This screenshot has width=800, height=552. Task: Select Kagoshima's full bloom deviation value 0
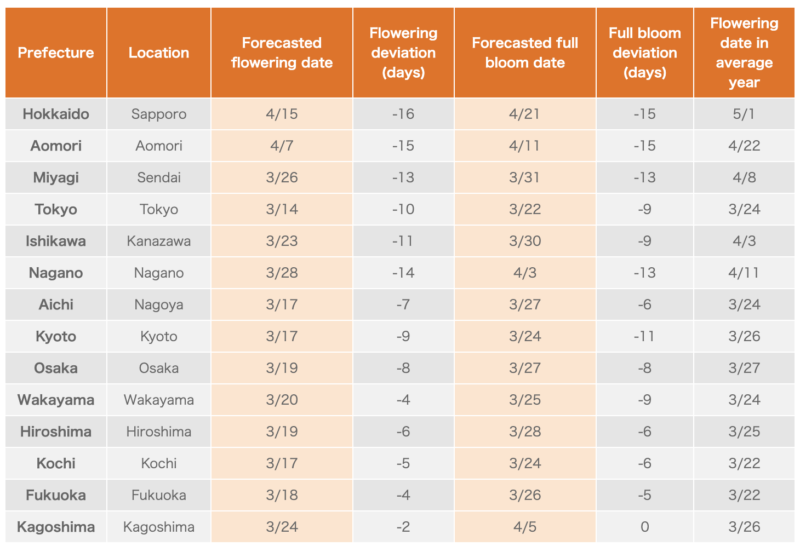click(x=645, y=527)
